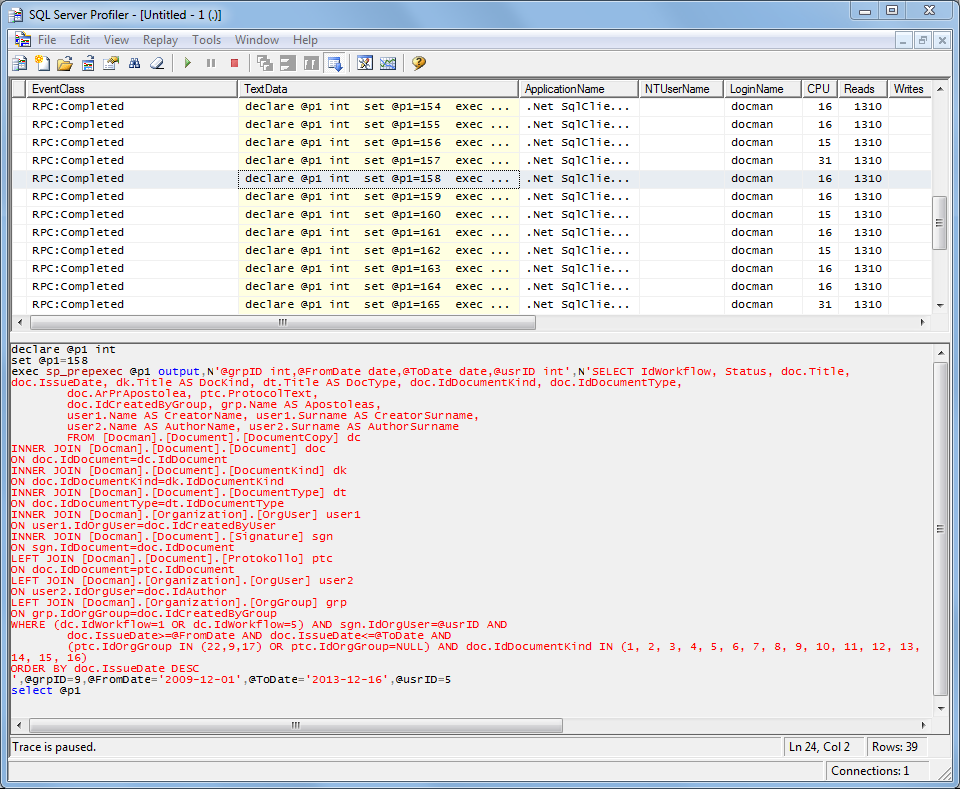This screenshot has width=960, height=789.
Task: Click the 'select @p1' line in the SQL pane
Action: click(46, 690)
